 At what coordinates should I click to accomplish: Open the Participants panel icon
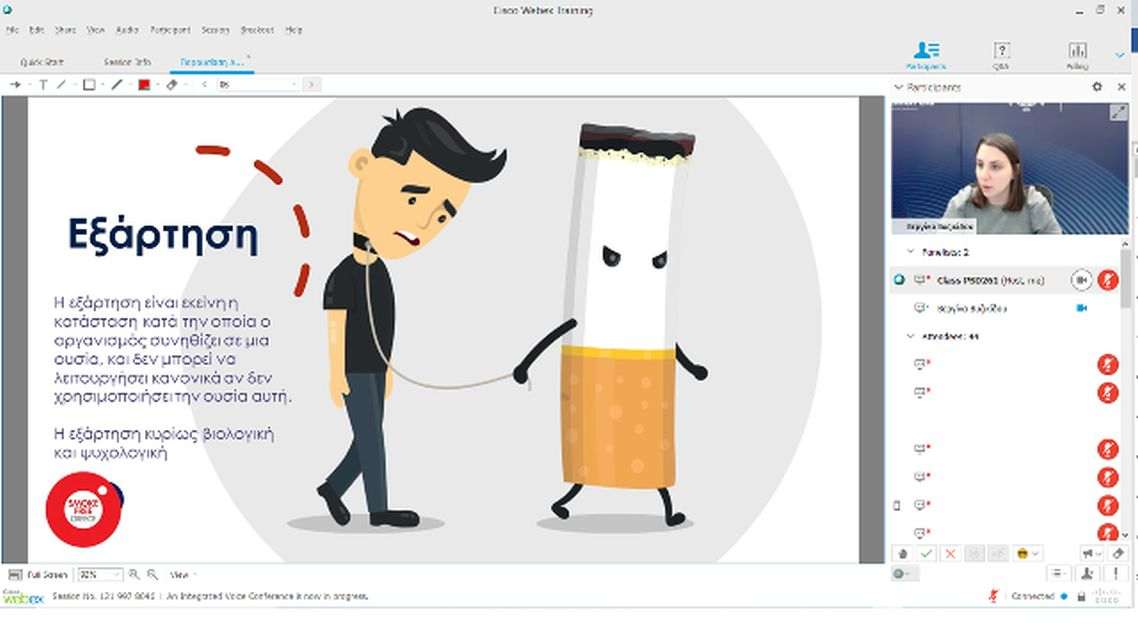point(926,55)
